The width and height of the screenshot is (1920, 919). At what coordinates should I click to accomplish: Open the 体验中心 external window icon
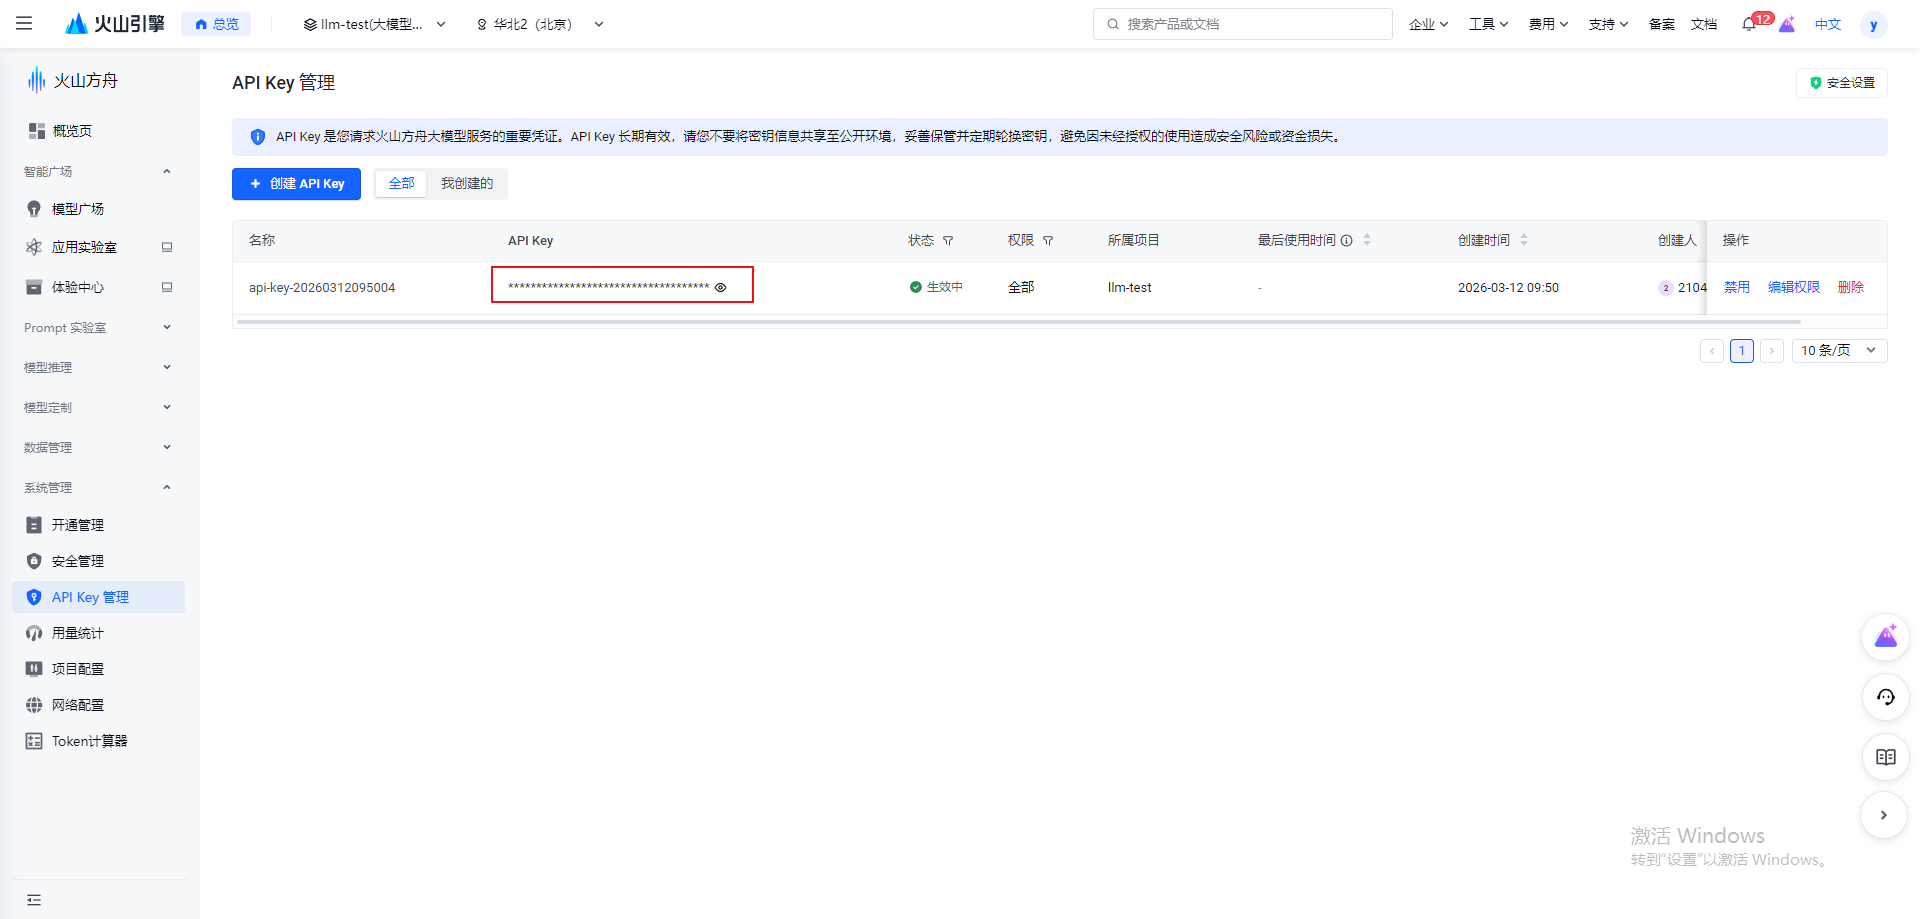167,287
